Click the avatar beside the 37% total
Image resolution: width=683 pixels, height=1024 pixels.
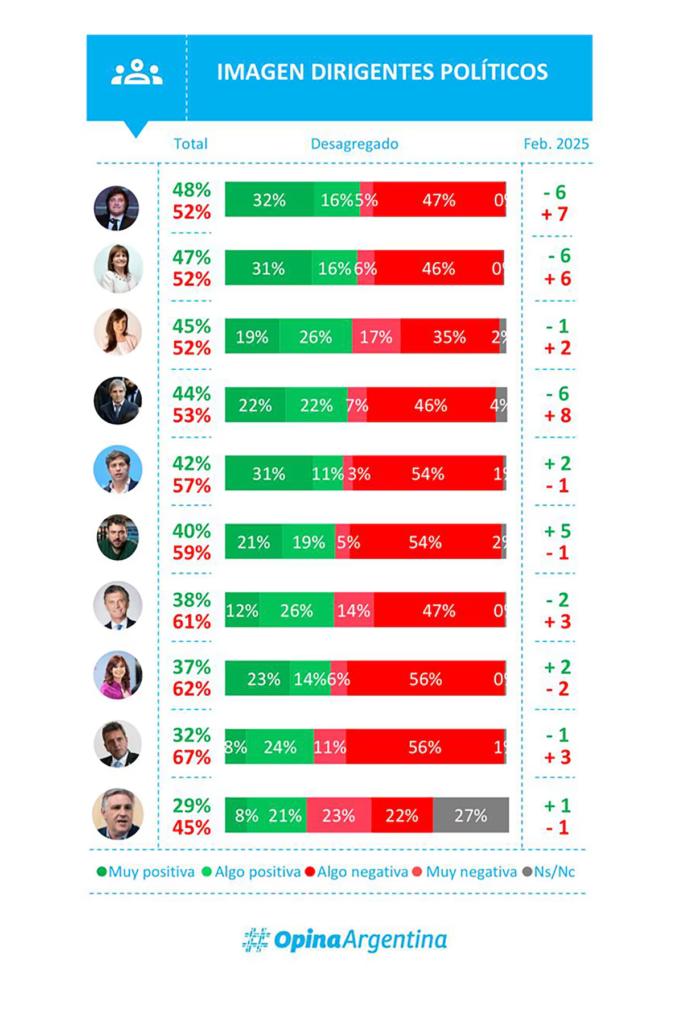[117, 676]
